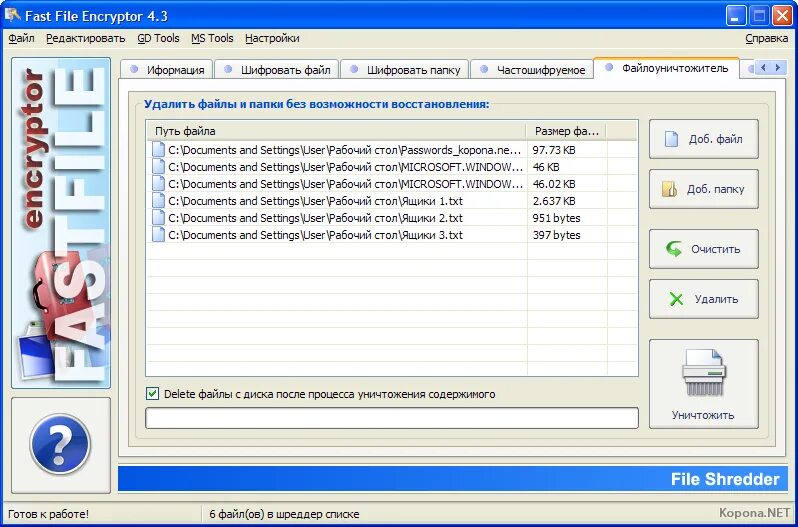Open the Редактировать menu
Screen dimensions: 798x527
(86, 38)
